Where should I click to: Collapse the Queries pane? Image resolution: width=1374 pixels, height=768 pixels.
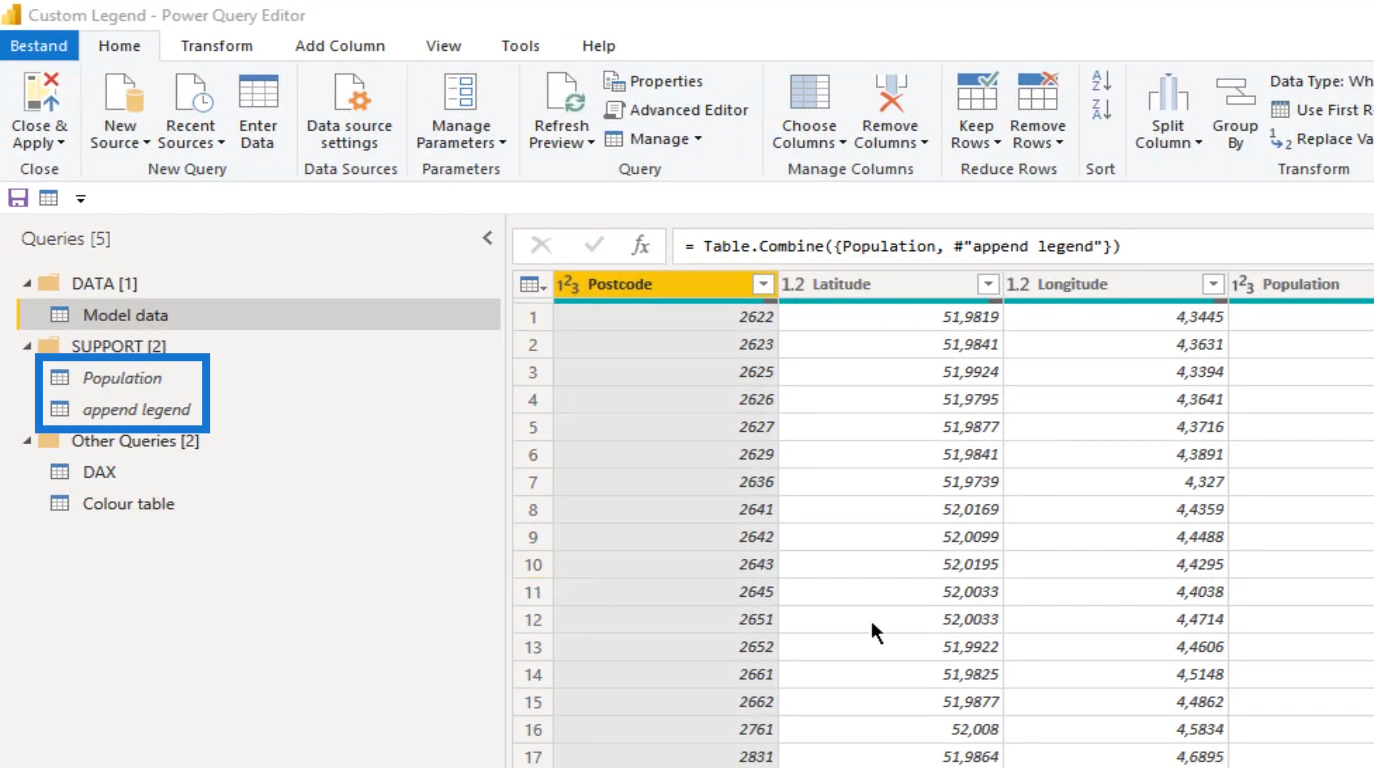[487, 238]
